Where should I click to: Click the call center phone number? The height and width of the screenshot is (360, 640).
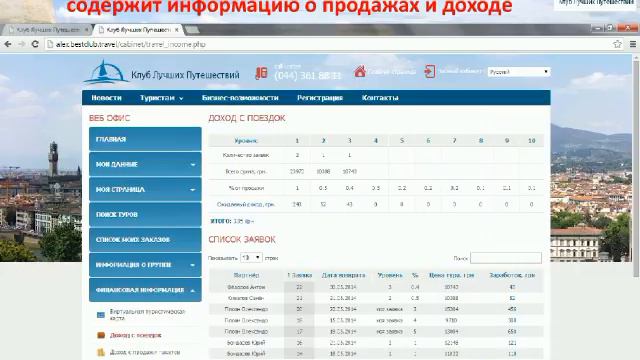307,76
